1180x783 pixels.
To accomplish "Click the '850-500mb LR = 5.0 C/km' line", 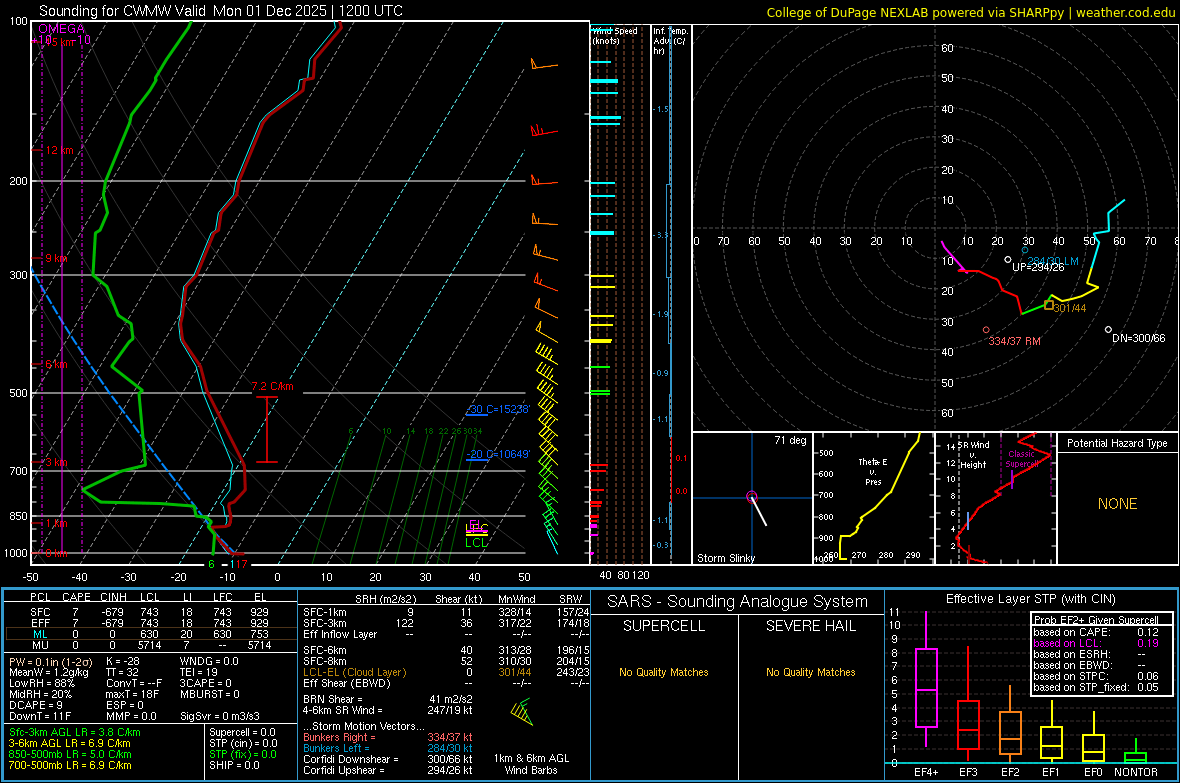I will (x=70, y=754).
